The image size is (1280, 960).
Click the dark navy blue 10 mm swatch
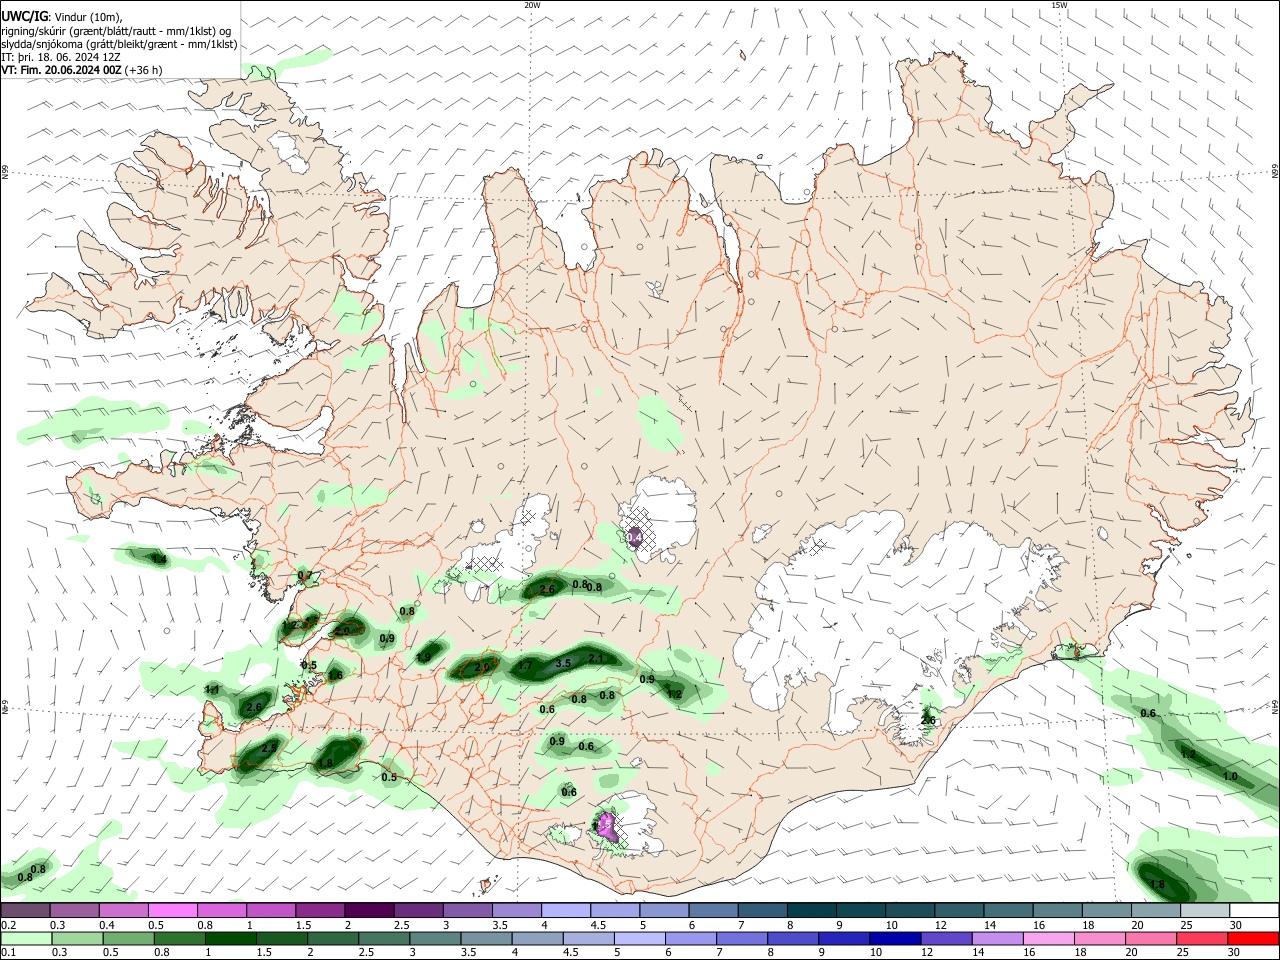tap(893, 938)
